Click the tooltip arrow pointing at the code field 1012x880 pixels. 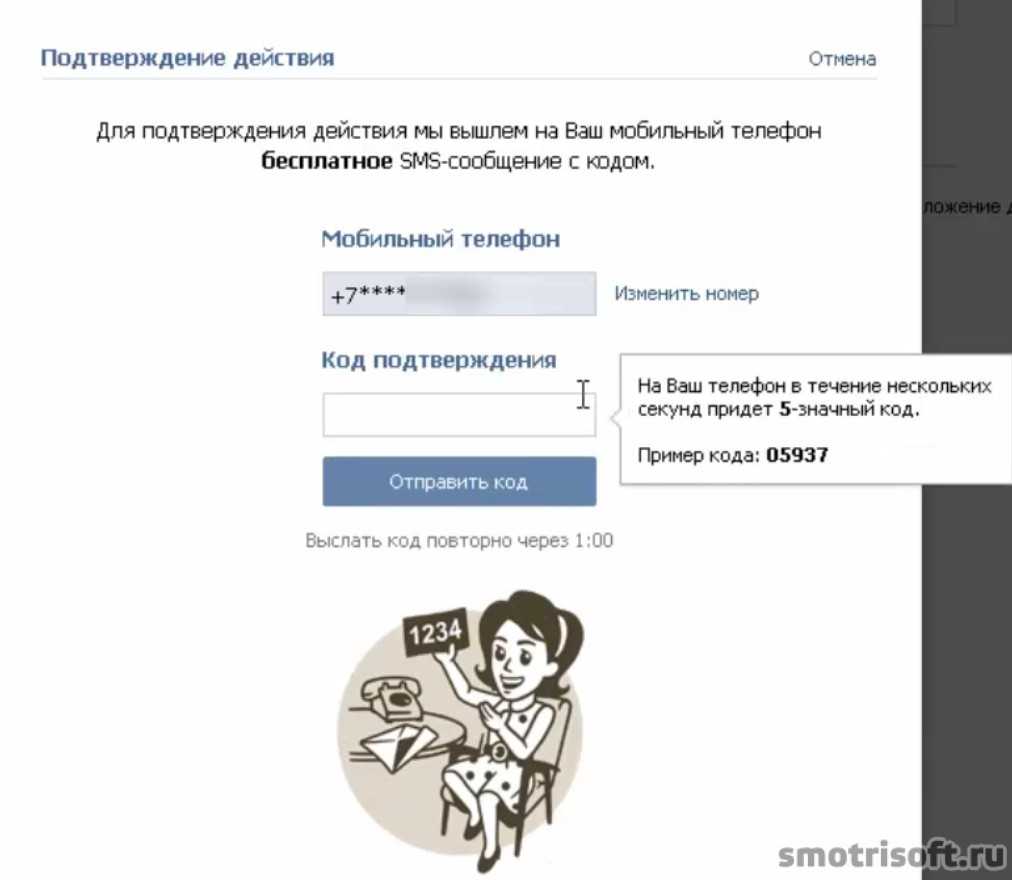click(615, 418)
